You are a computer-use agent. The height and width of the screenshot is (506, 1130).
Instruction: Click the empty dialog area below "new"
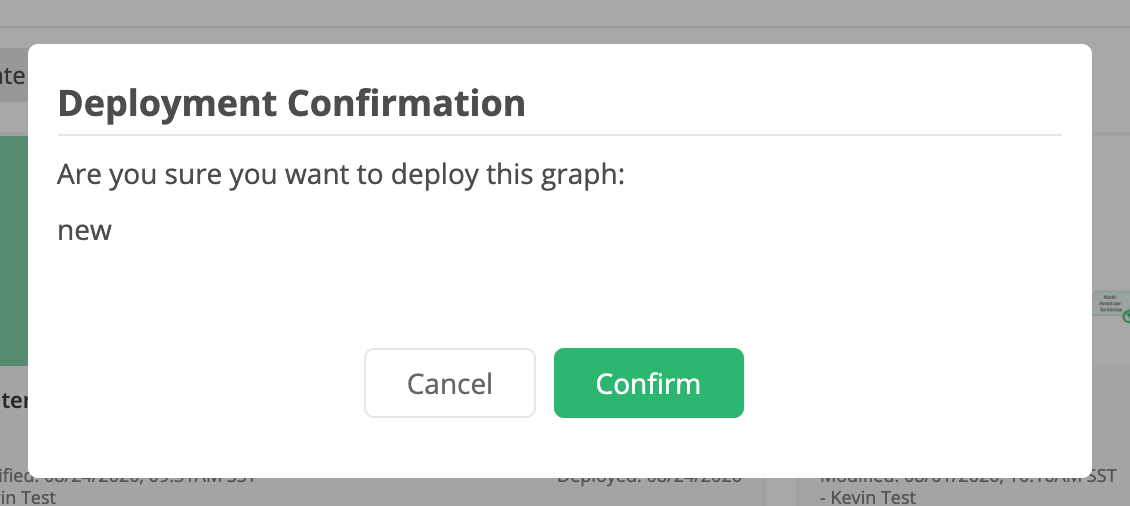[x=560, y=290]
